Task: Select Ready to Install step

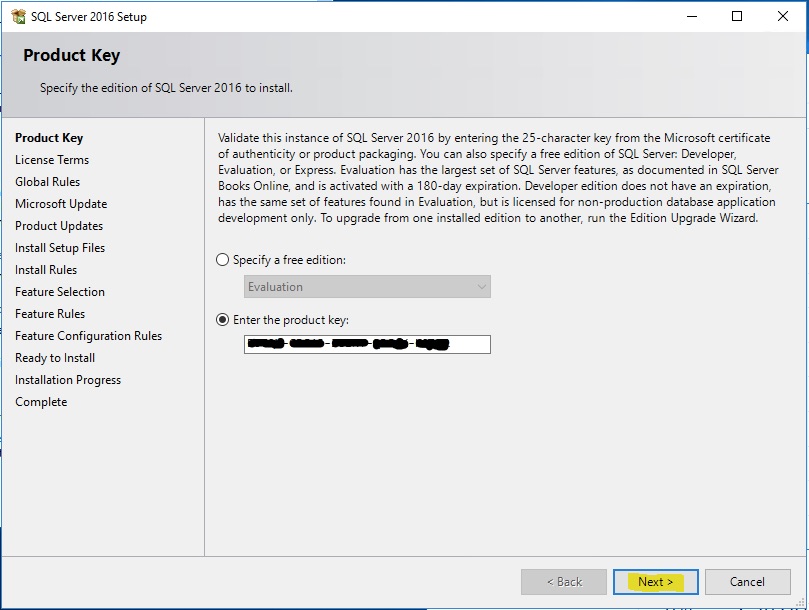Action: (x=55, y=358)
